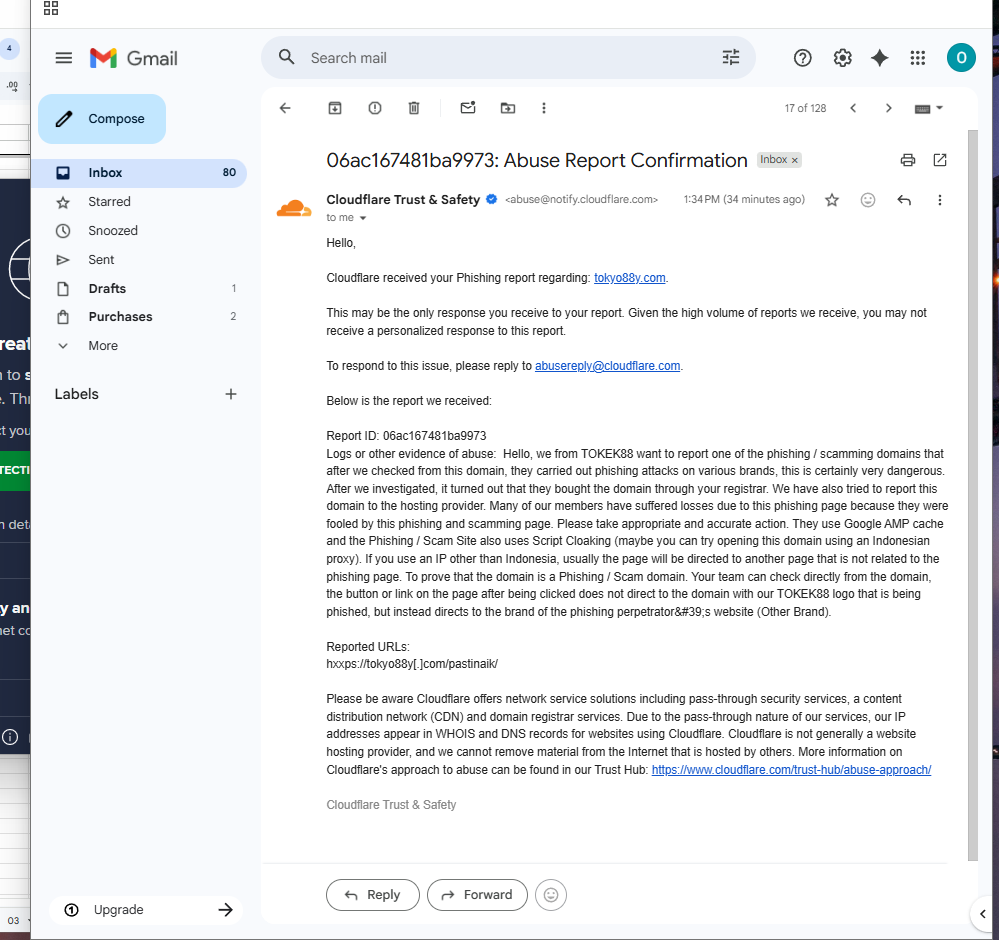Add emoji reaction in message header

pos(868,200)
